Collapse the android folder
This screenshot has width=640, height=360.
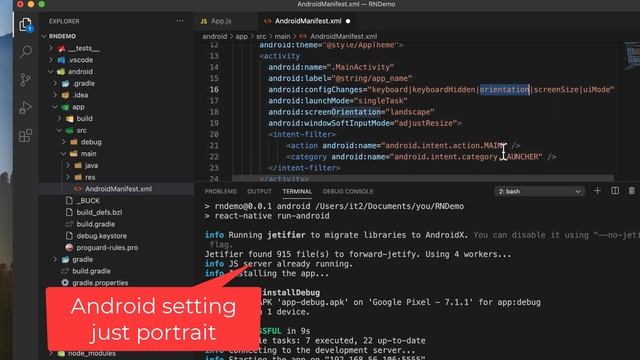pyautogui.click(x=51, y=71)
